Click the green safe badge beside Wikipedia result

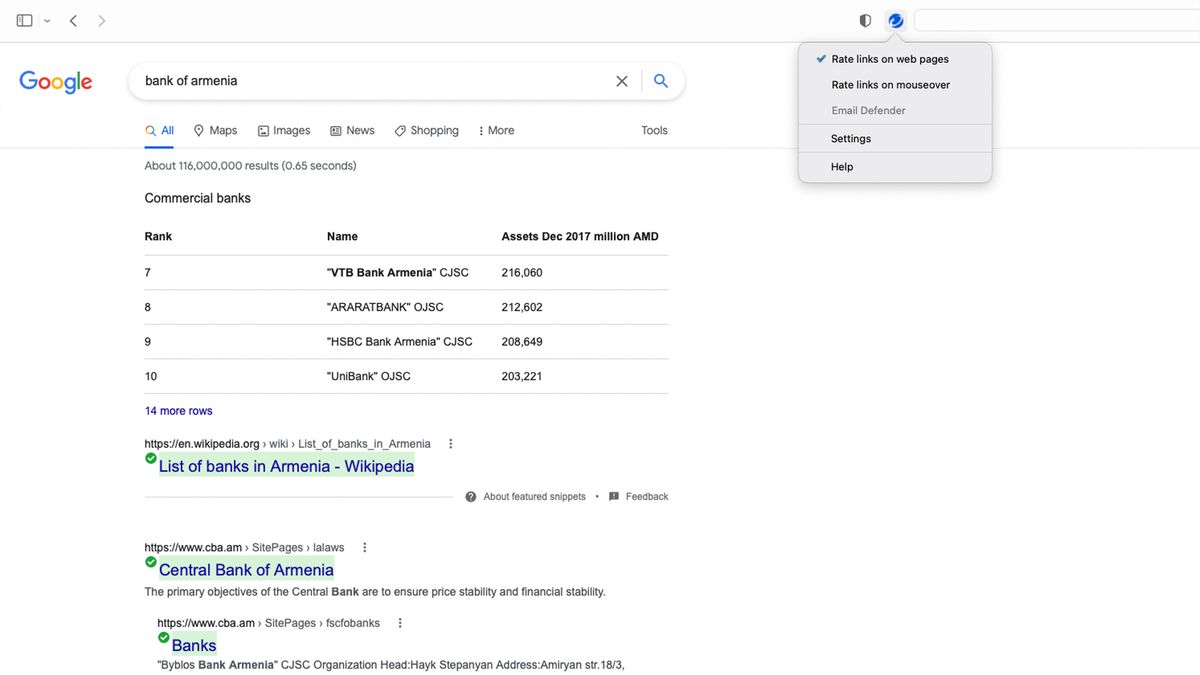click(x=151, y=458)
